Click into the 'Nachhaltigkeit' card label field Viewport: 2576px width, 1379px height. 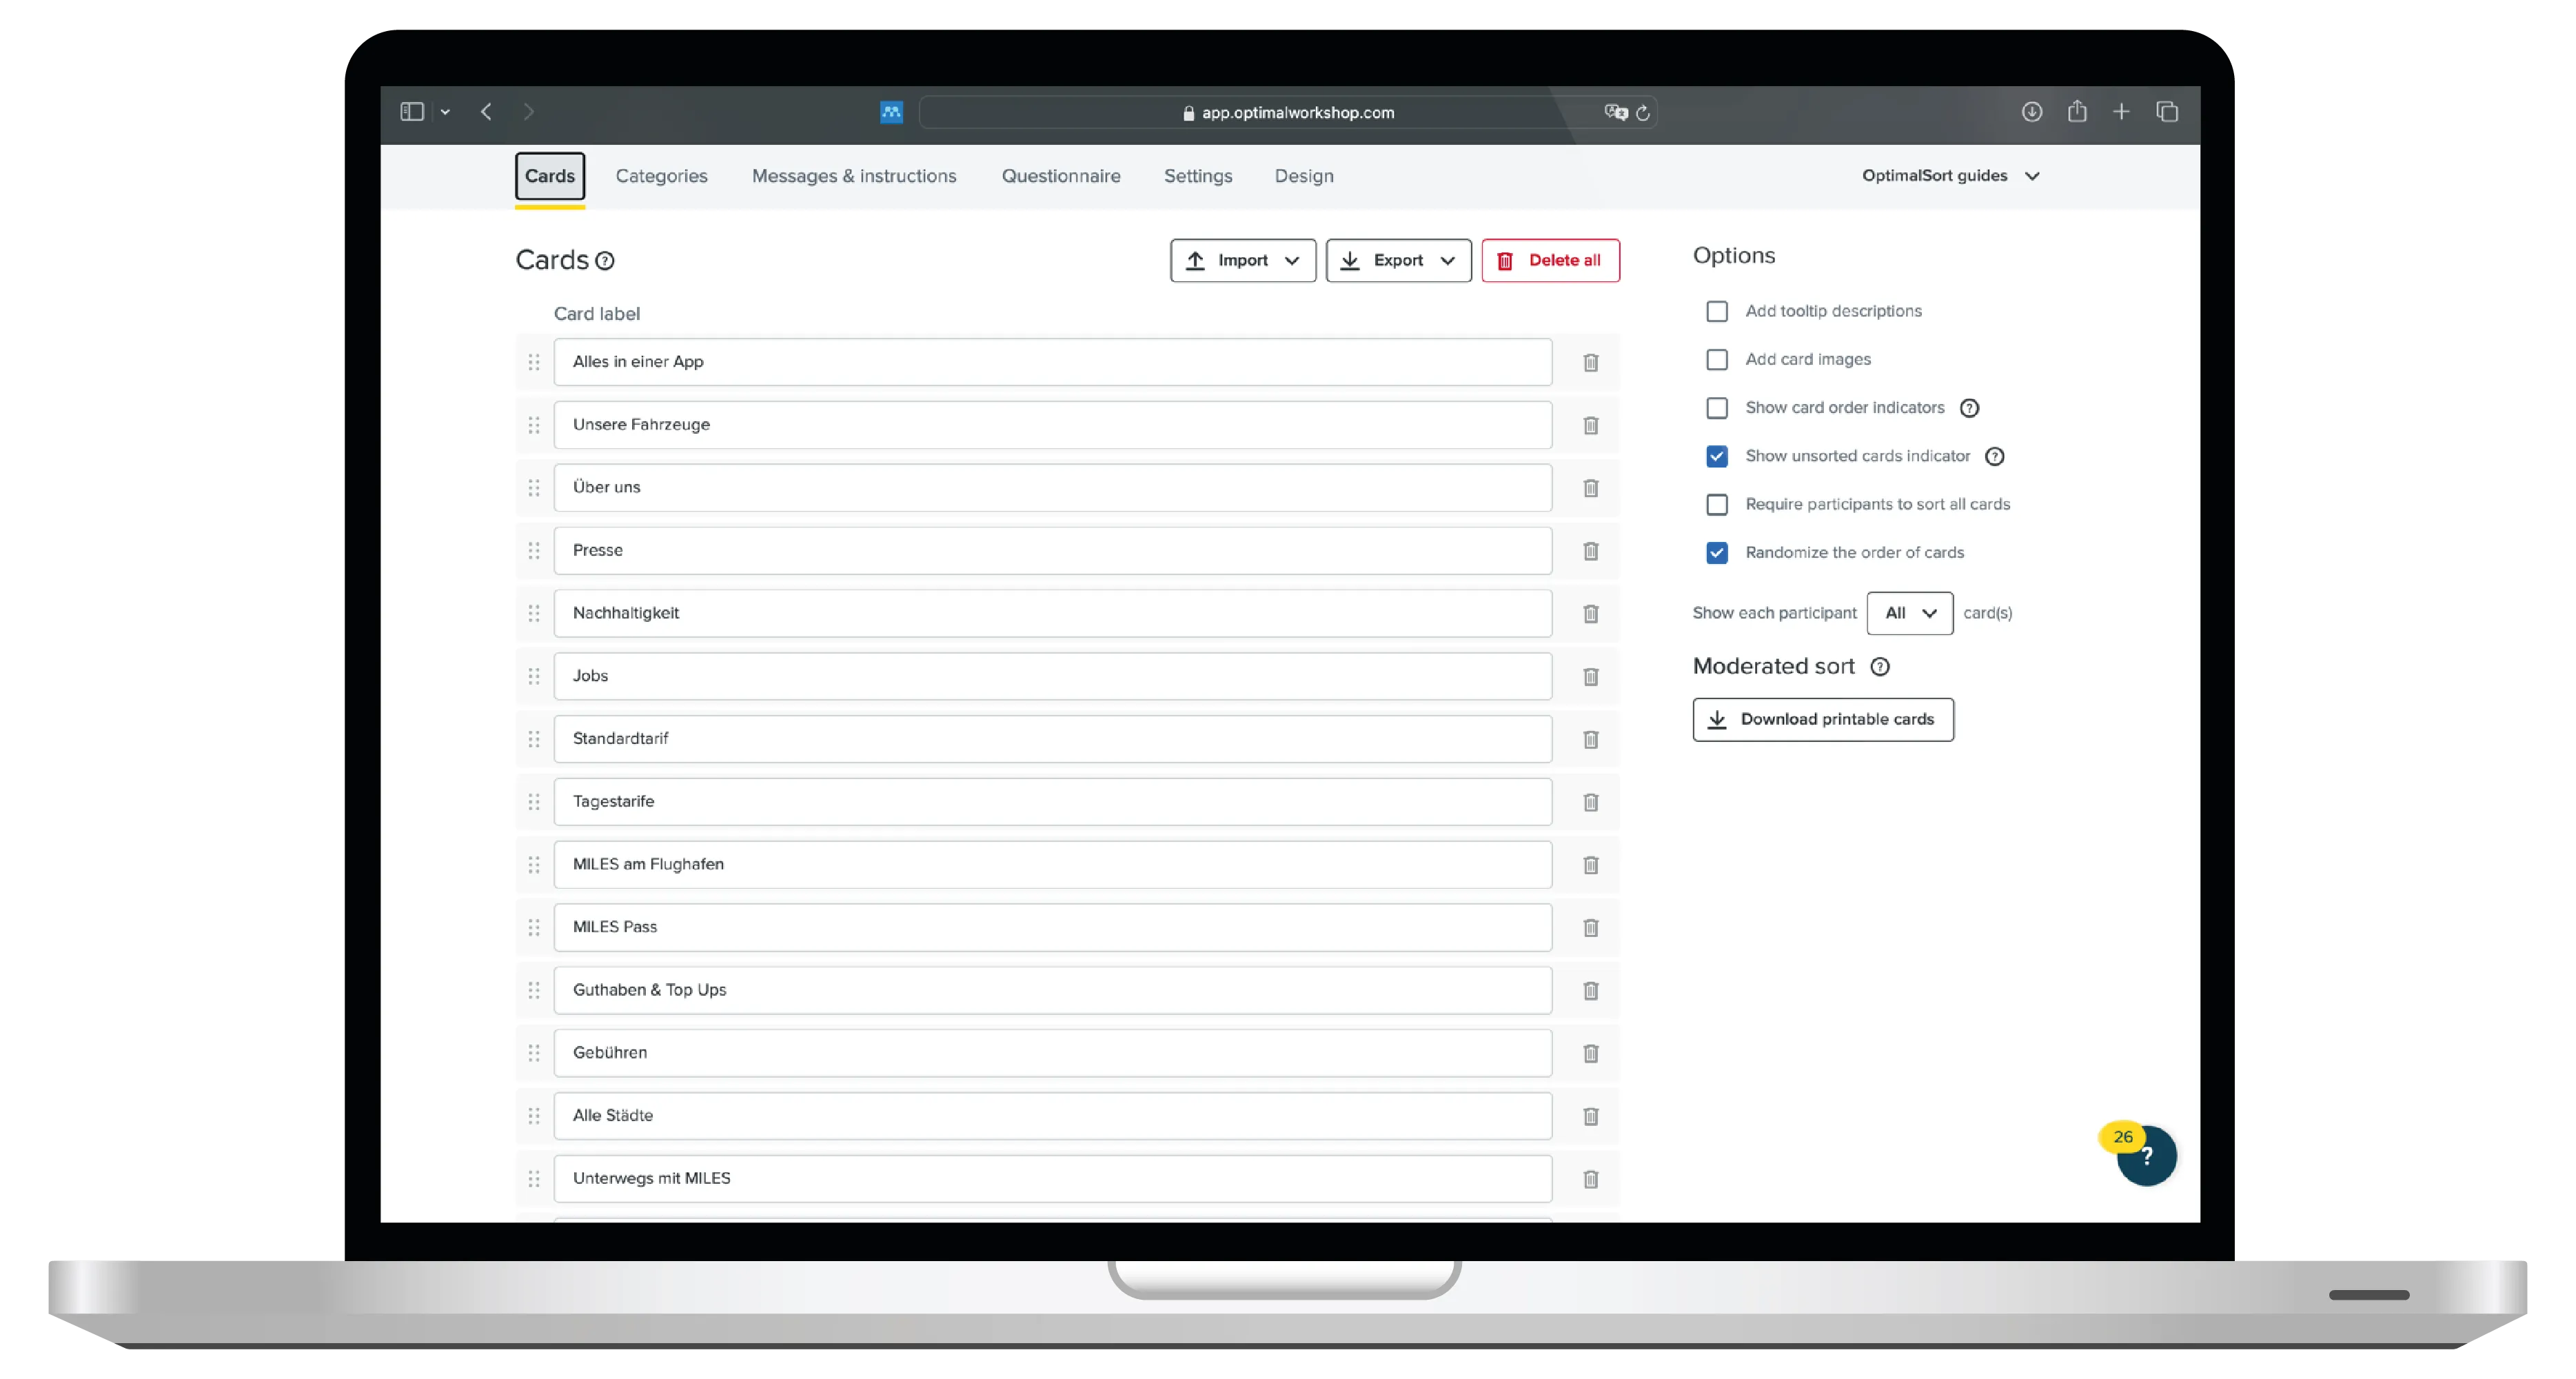(1052, 613)
